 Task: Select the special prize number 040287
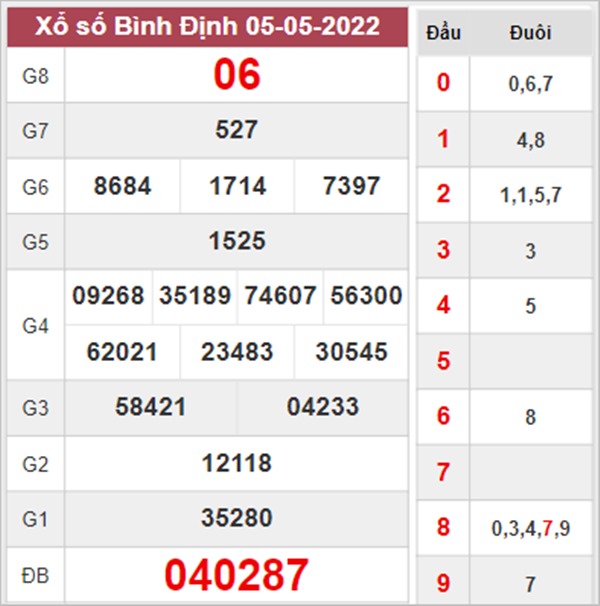click(236, 575)
